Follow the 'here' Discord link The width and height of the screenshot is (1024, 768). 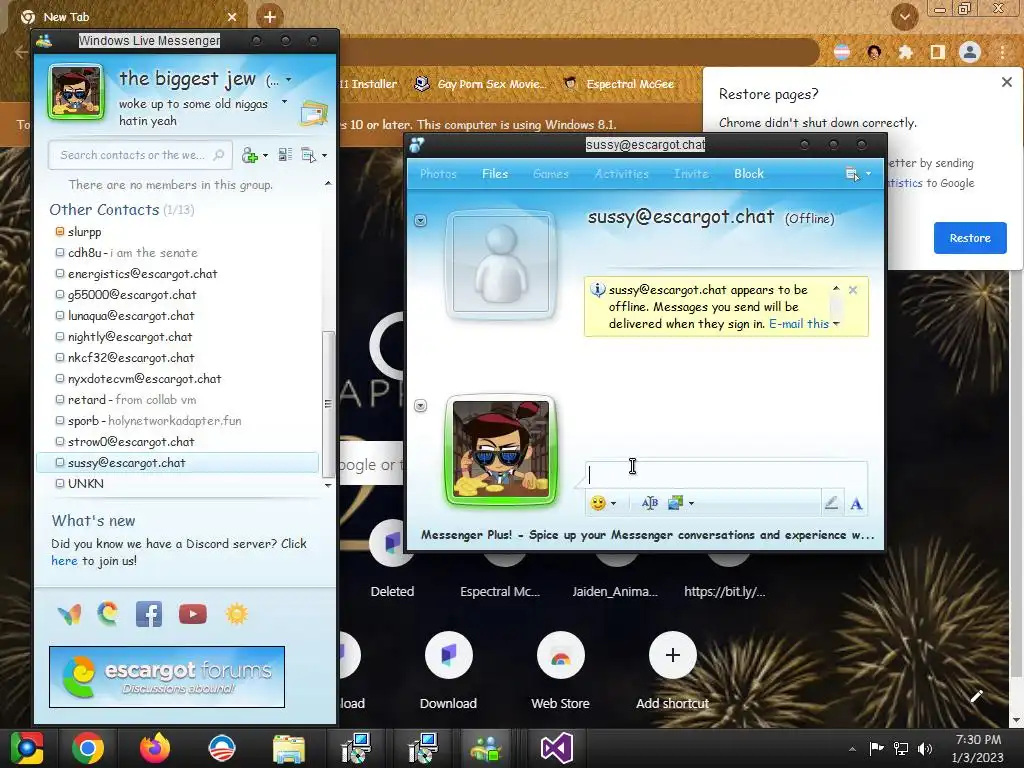[64, 561]
